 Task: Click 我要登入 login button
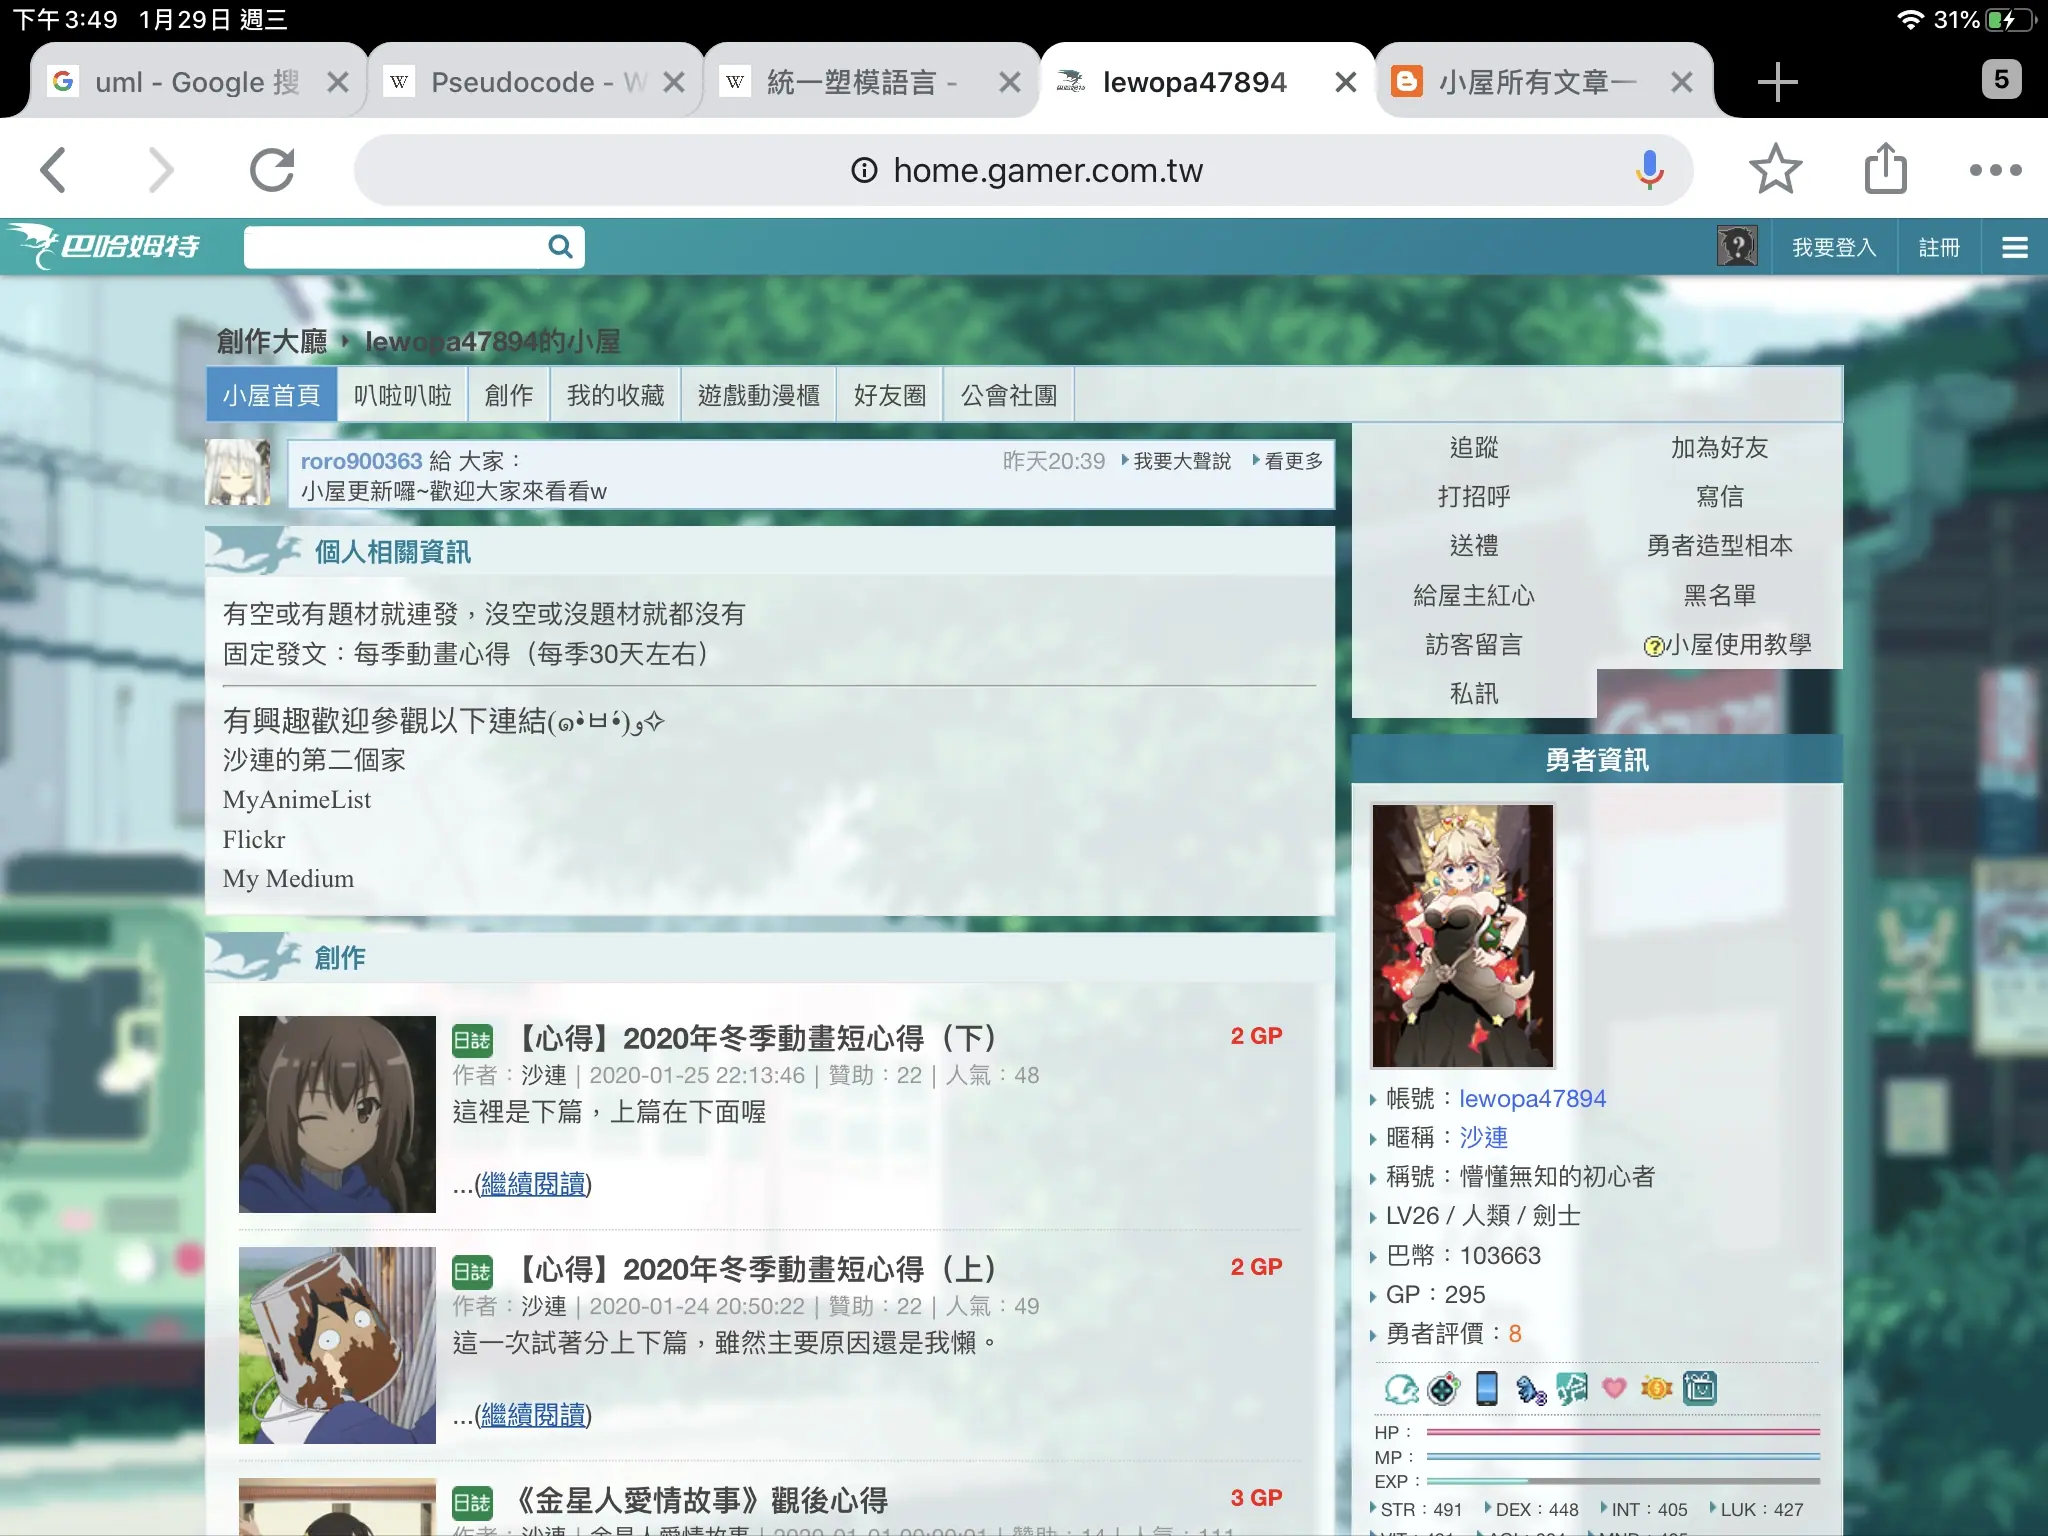(x=1834, y=247)
